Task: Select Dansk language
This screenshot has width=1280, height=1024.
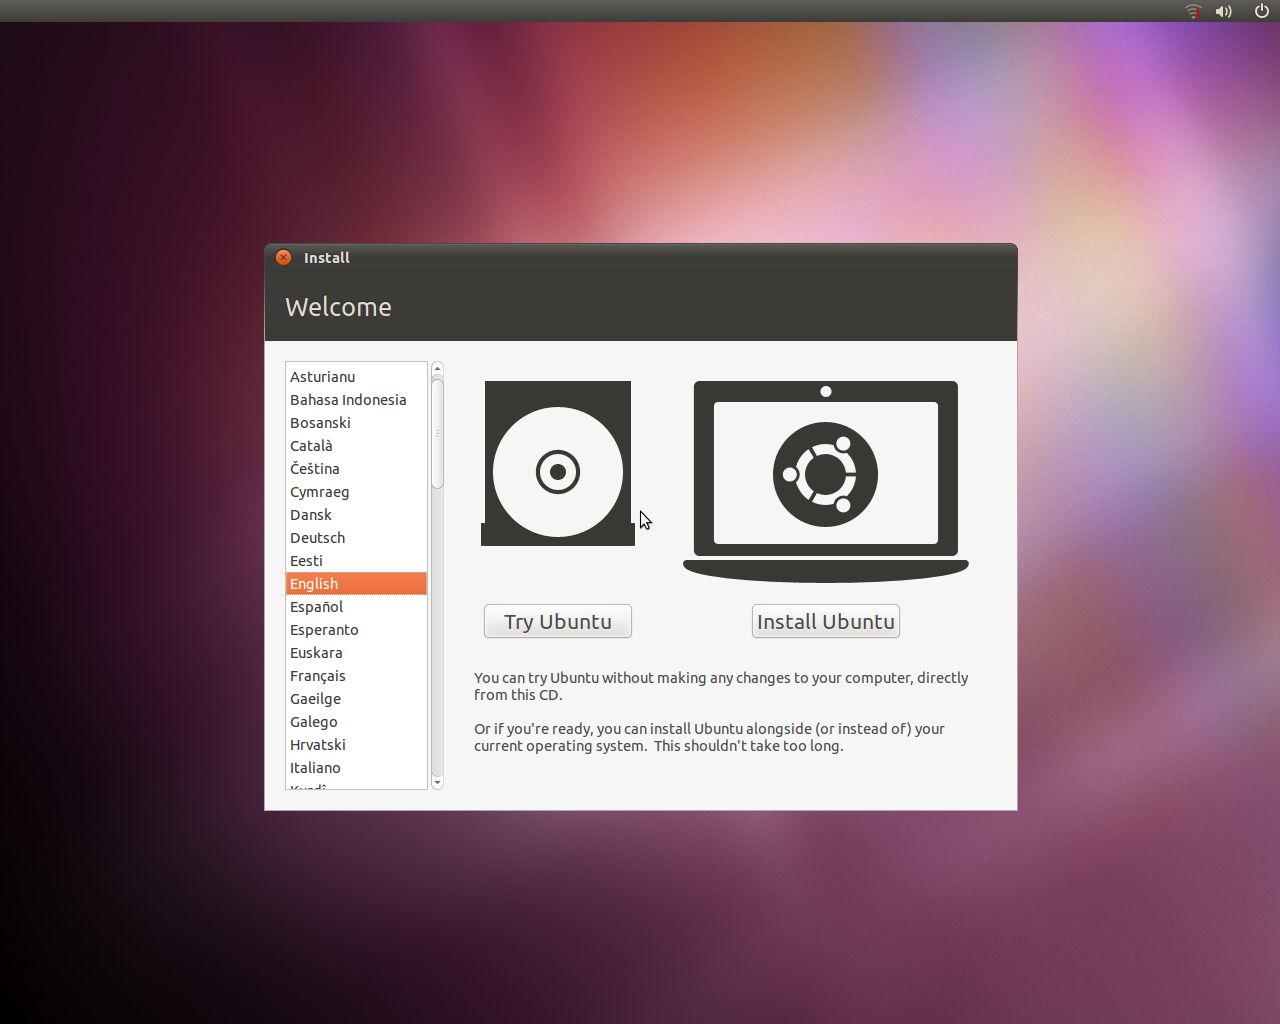Action: pos(356,515)
